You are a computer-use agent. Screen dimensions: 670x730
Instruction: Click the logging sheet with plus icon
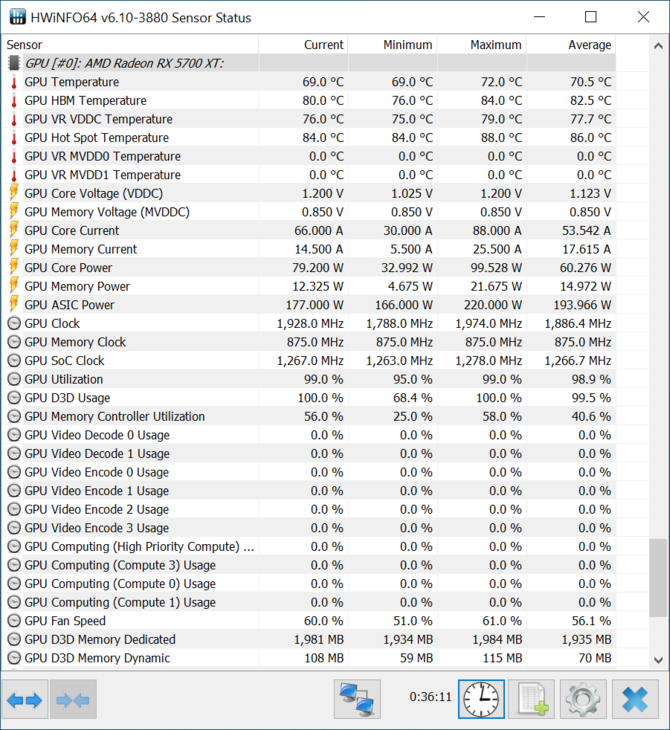point(532,699)
